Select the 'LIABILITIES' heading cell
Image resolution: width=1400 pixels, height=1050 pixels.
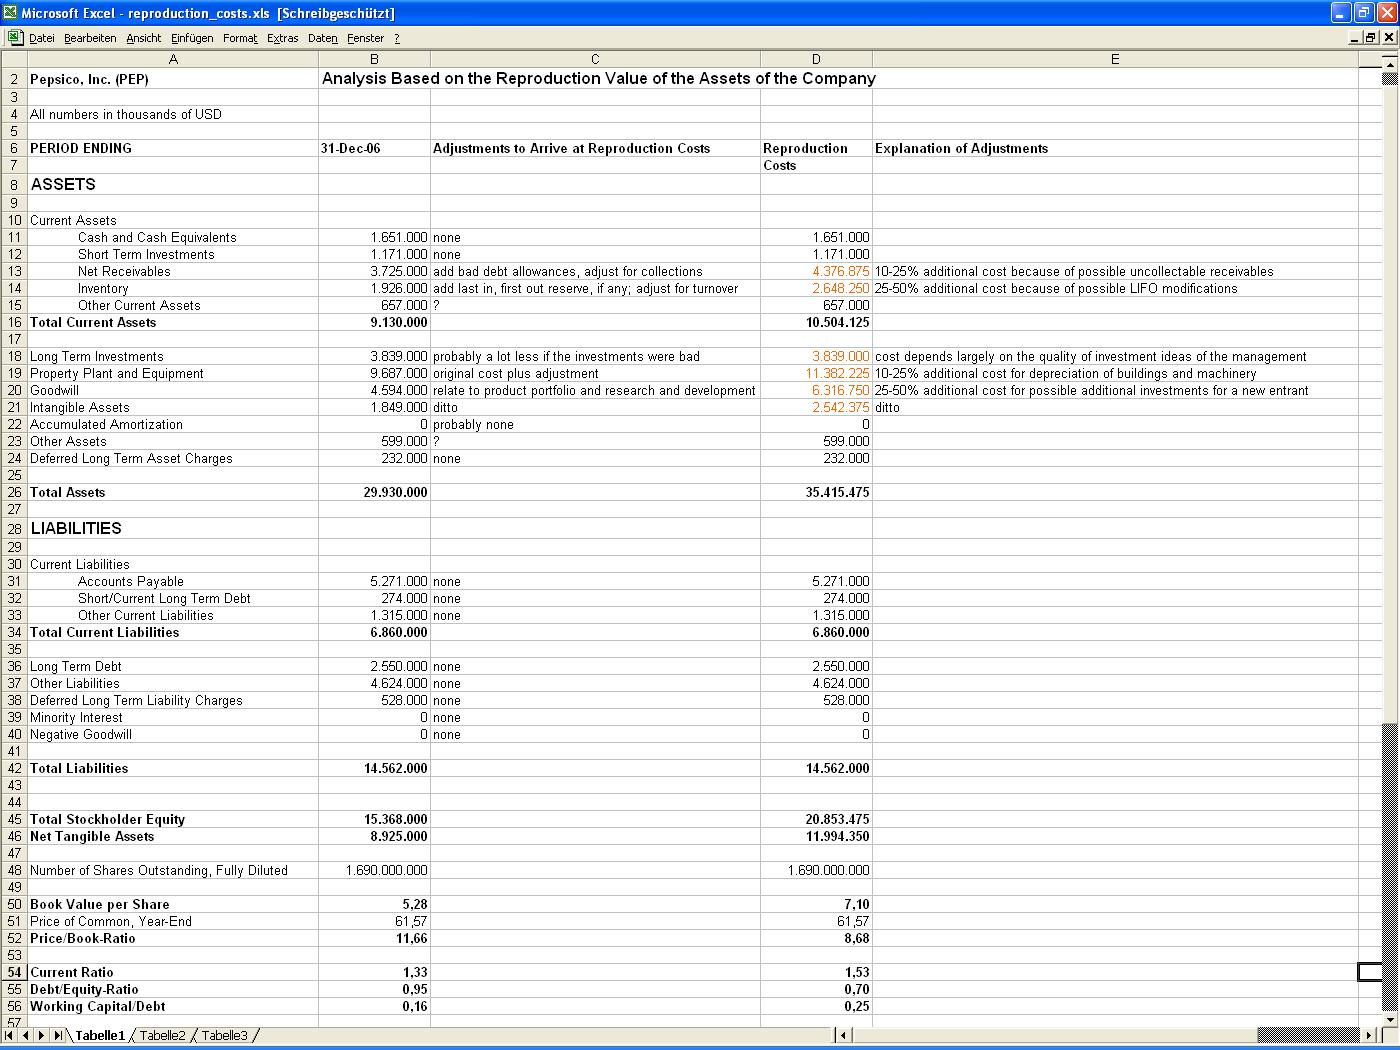pyautogui.click(x=173, y=528)
